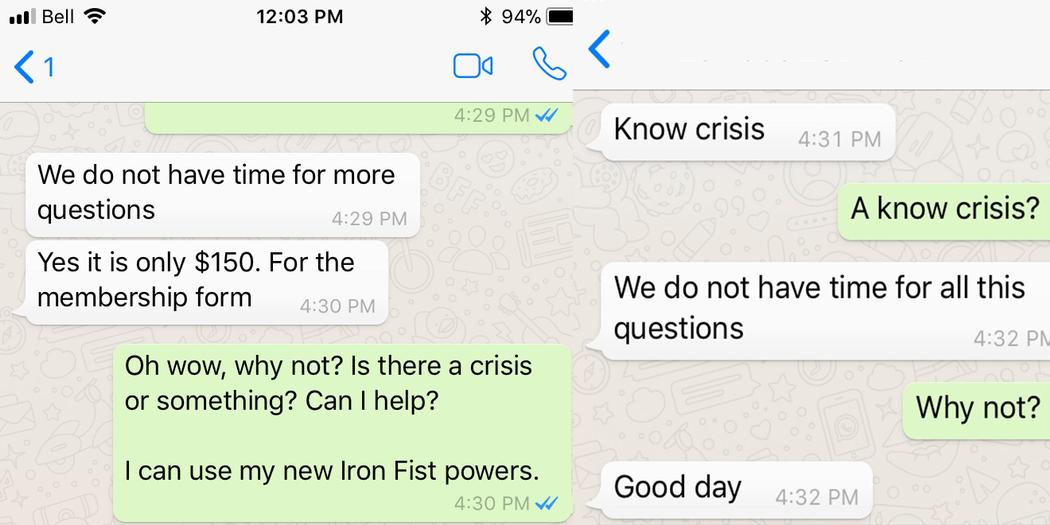The height and width of the screenshot is (525, 1050).
Task: Tap cellular signal bars icon
Action: point(23,17)
